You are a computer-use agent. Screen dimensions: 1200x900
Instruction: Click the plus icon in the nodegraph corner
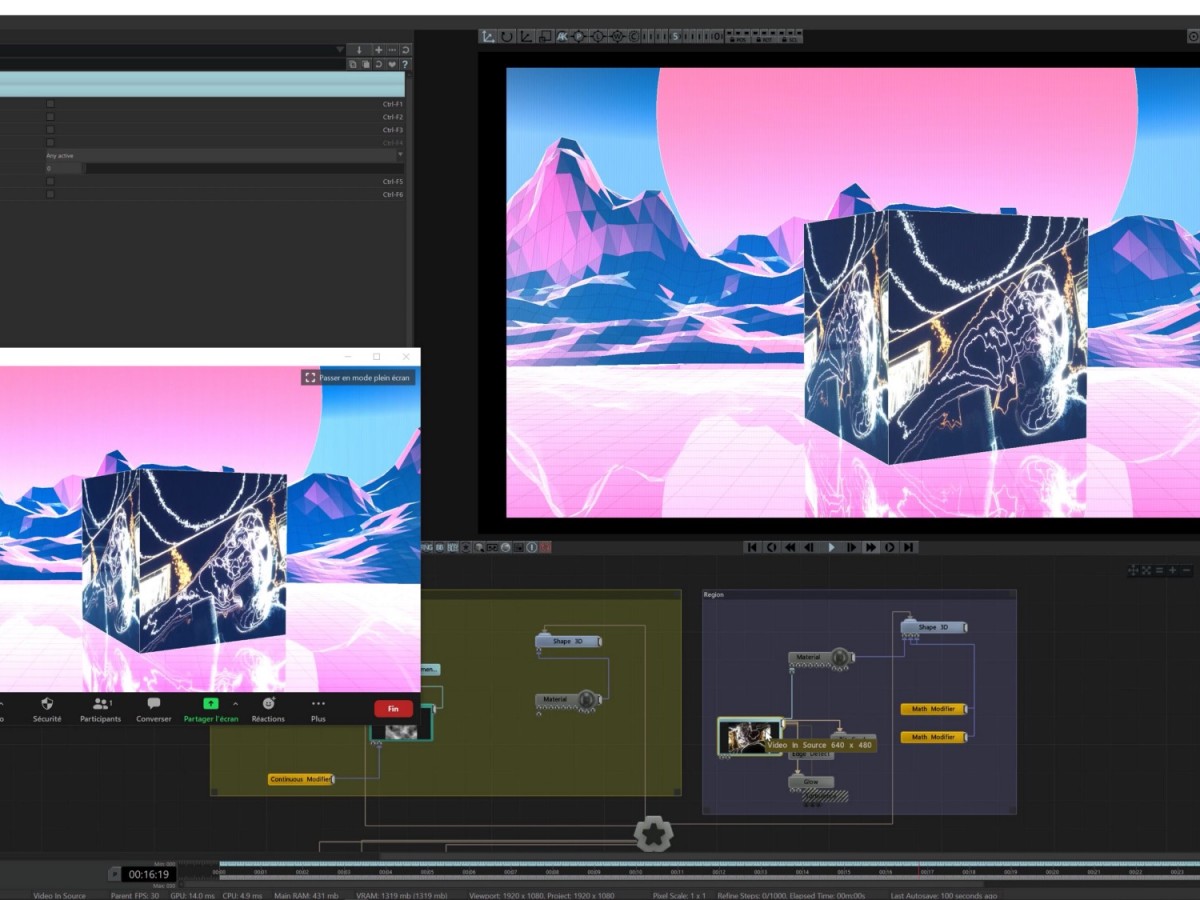pyautogui.click(x=1172, y=570)
